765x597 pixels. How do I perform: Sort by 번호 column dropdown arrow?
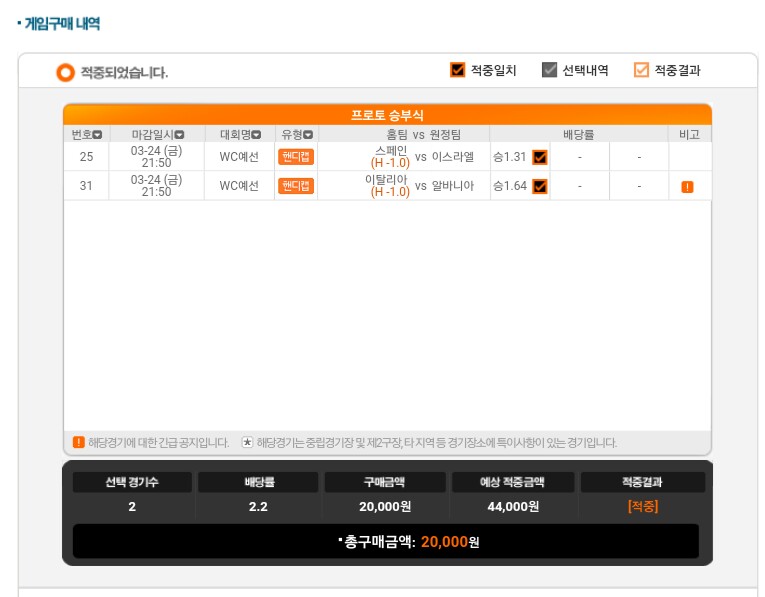(x=97, y=135)
